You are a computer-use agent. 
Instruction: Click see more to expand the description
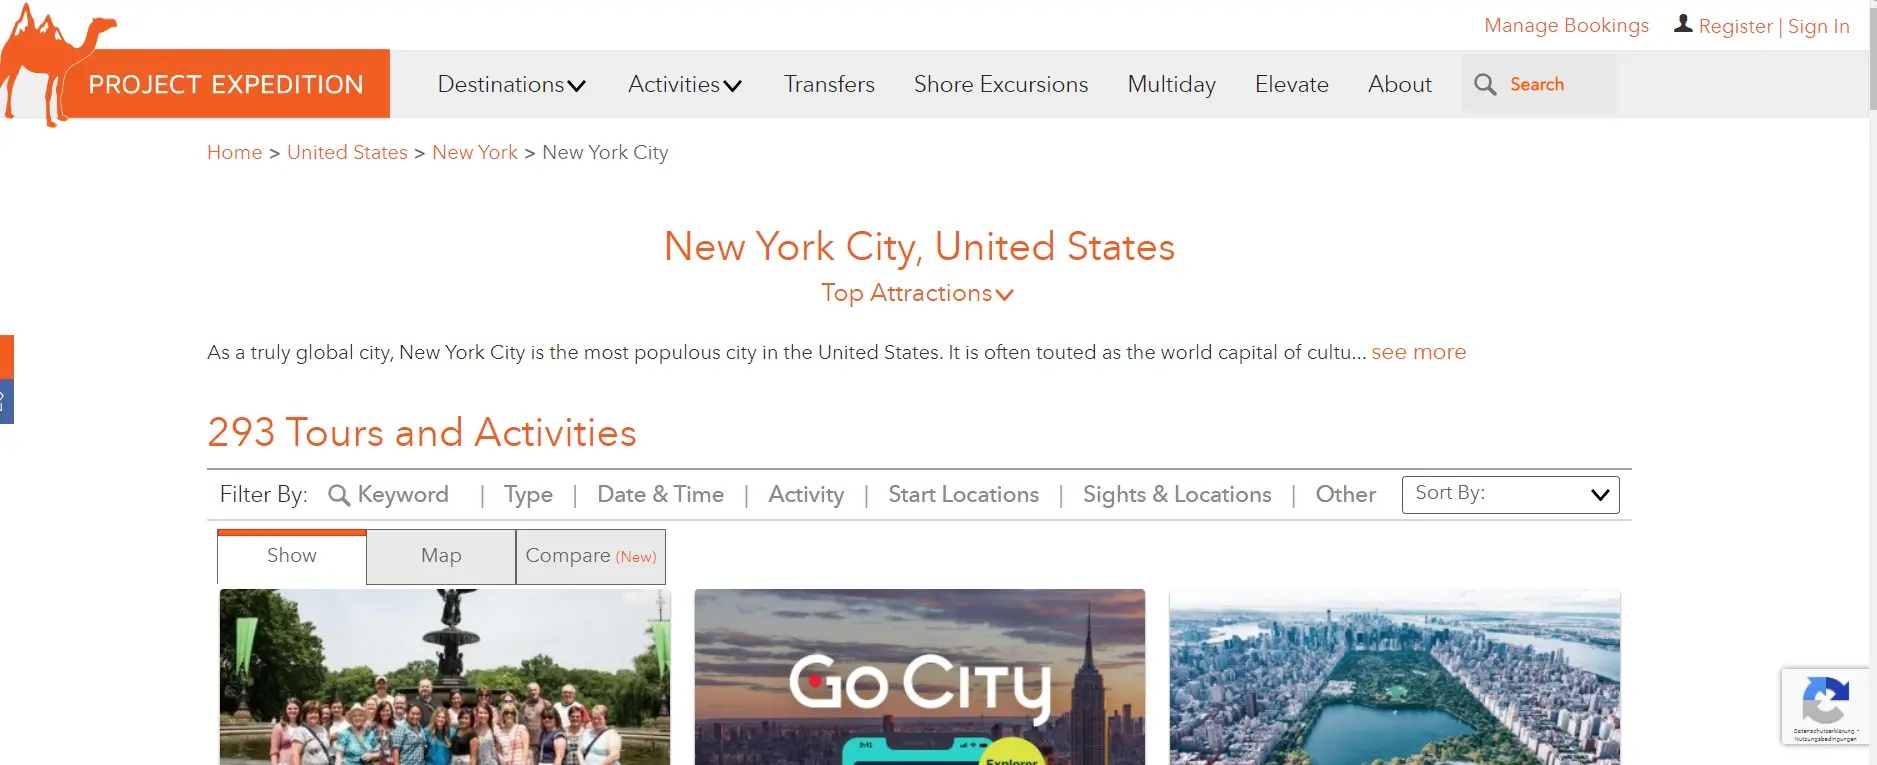(1418, 352)
